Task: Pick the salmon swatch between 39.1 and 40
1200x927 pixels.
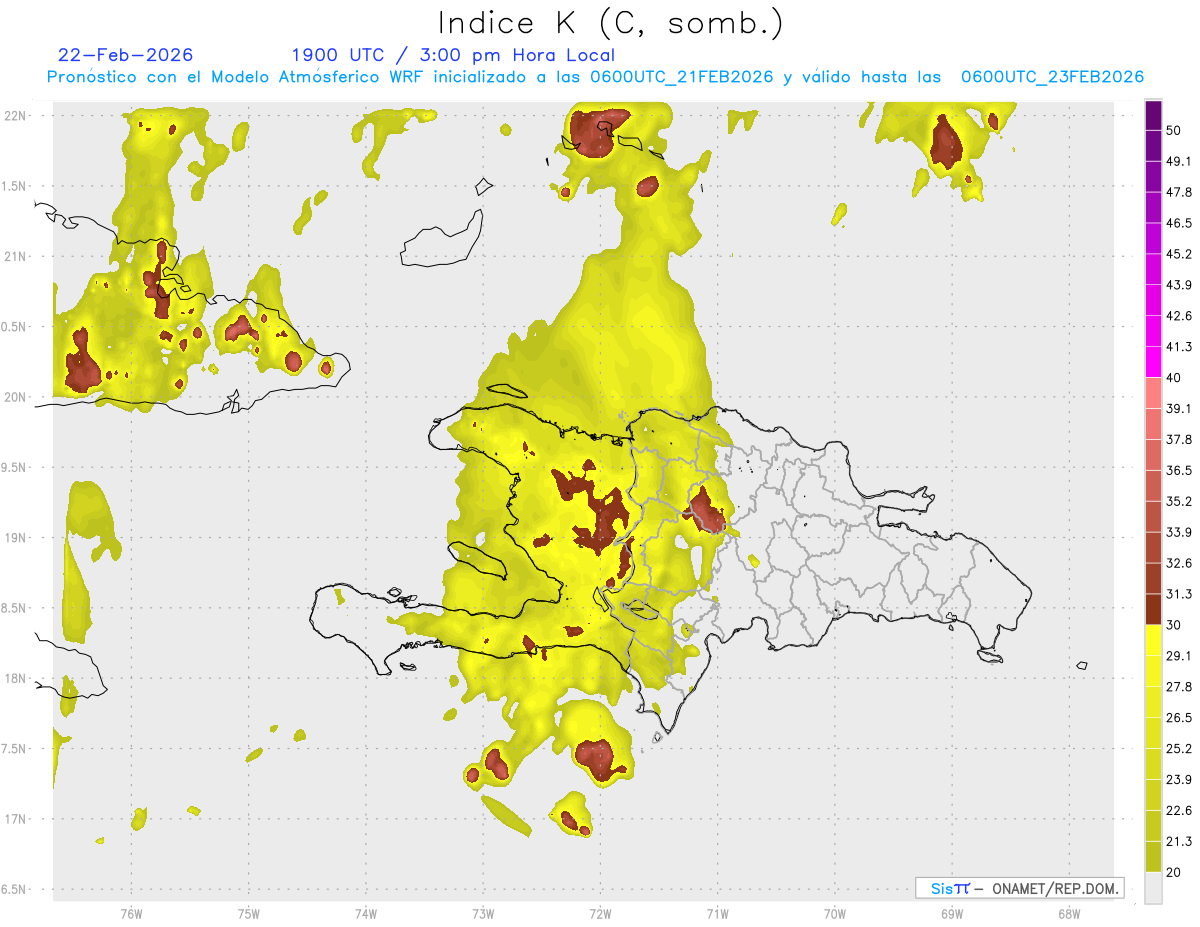Action: (1154, 393)
